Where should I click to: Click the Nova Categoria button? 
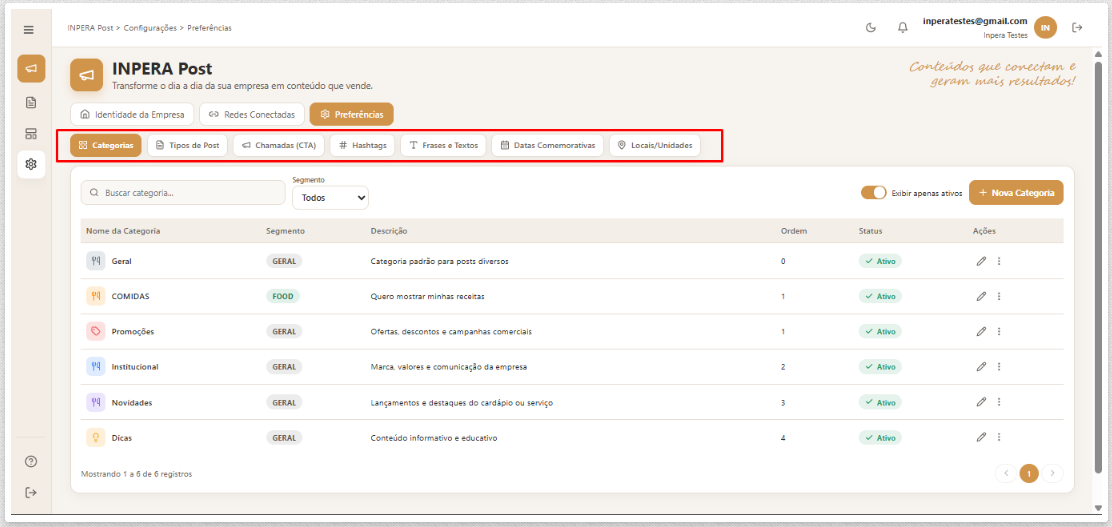coord(1016,192)
